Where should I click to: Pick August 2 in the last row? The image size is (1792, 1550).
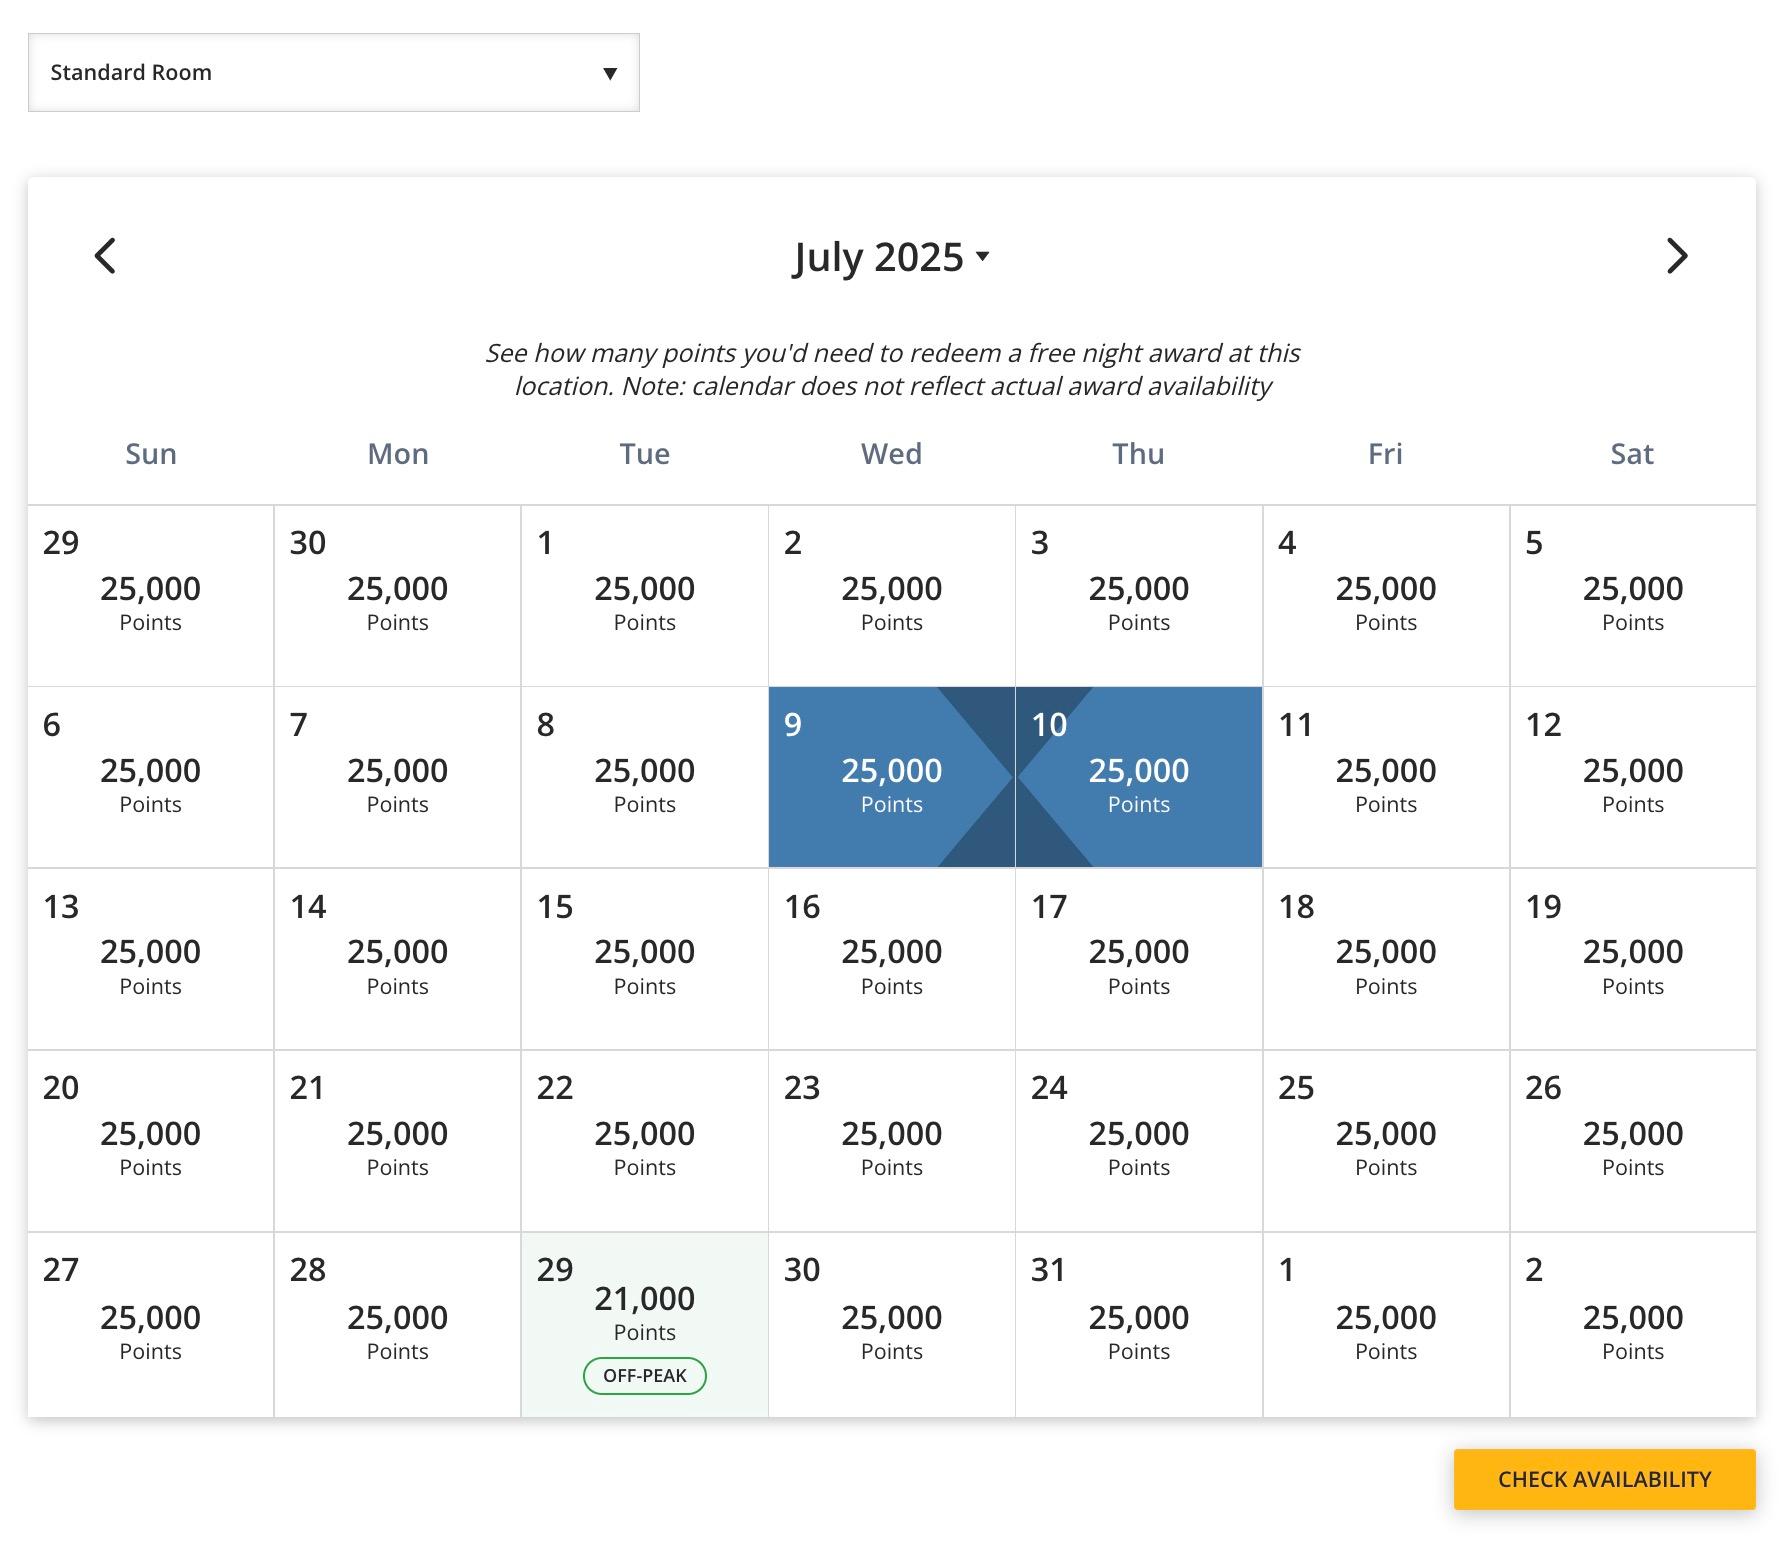click(1632, 1325)
